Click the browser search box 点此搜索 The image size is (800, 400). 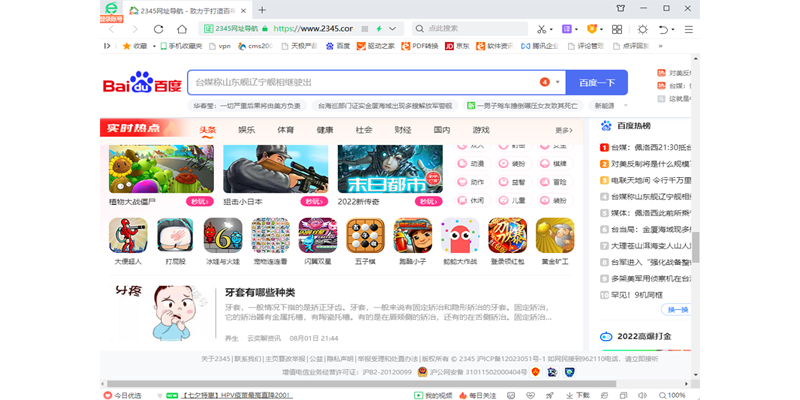470,29
